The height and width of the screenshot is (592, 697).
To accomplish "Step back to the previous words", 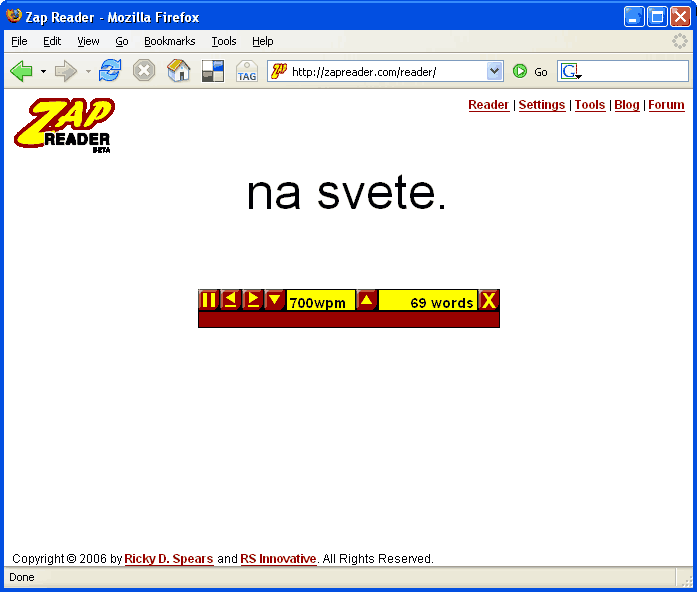I will coord(231,300).
